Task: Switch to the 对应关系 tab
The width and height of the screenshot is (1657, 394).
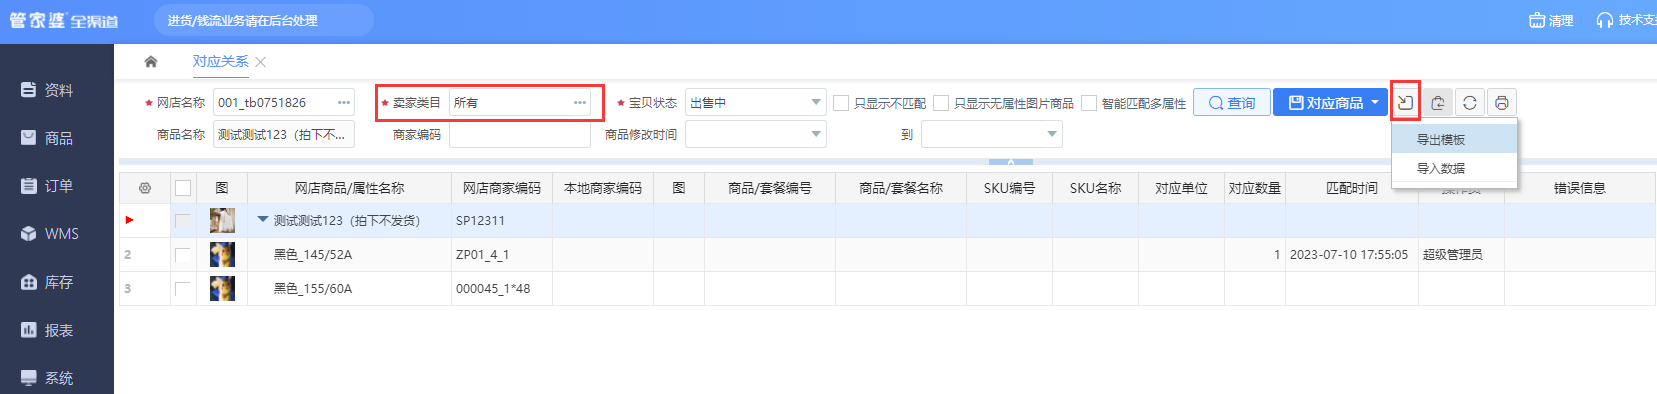Action: pos(220,61)
